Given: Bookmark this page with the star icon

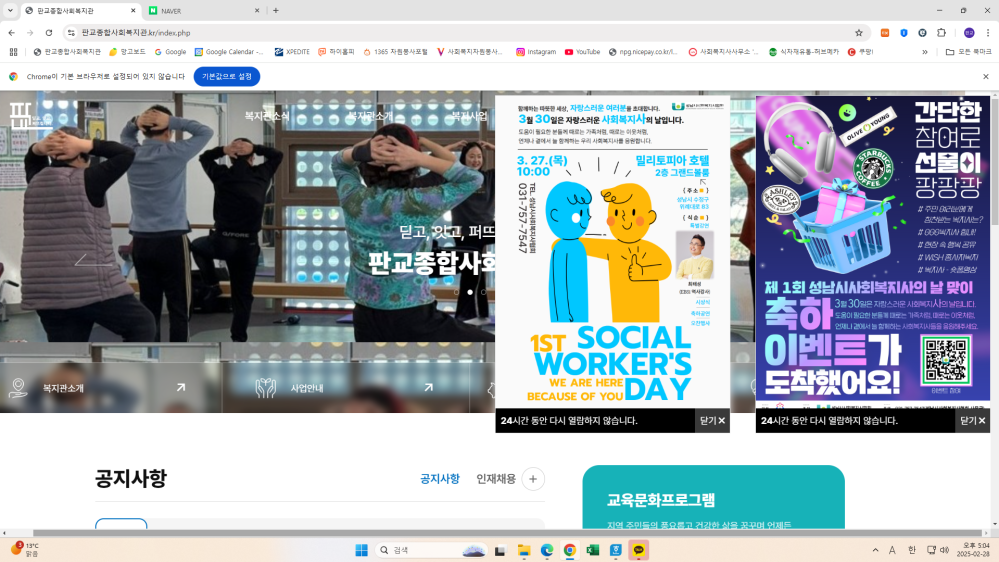Looking at the screenshot, I should coord(859,32).
